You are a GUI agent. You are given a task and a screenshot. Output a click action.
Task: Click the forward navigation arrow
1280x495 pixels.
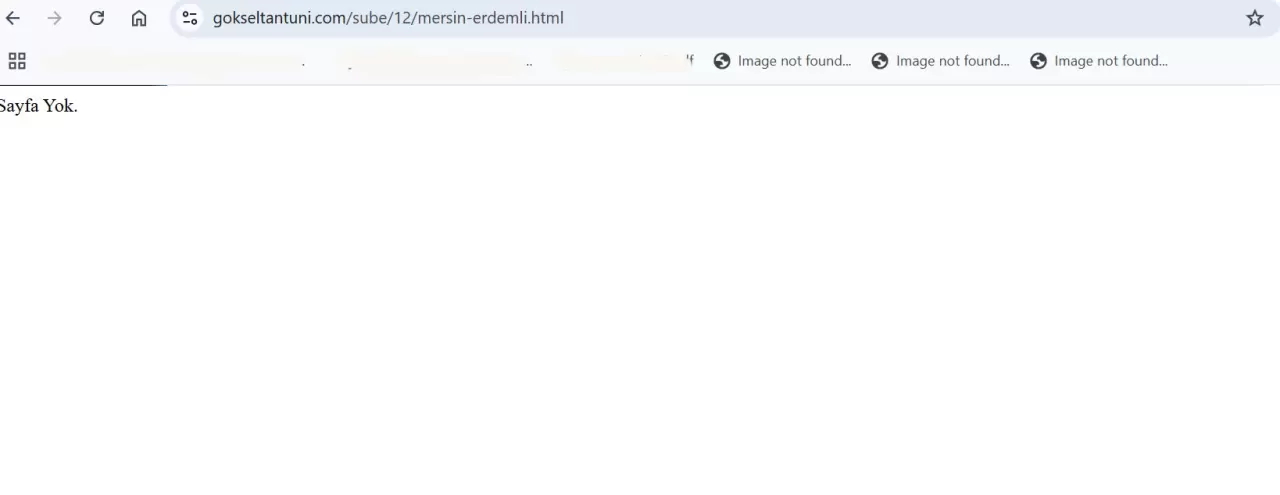click(x=55, y=18)
